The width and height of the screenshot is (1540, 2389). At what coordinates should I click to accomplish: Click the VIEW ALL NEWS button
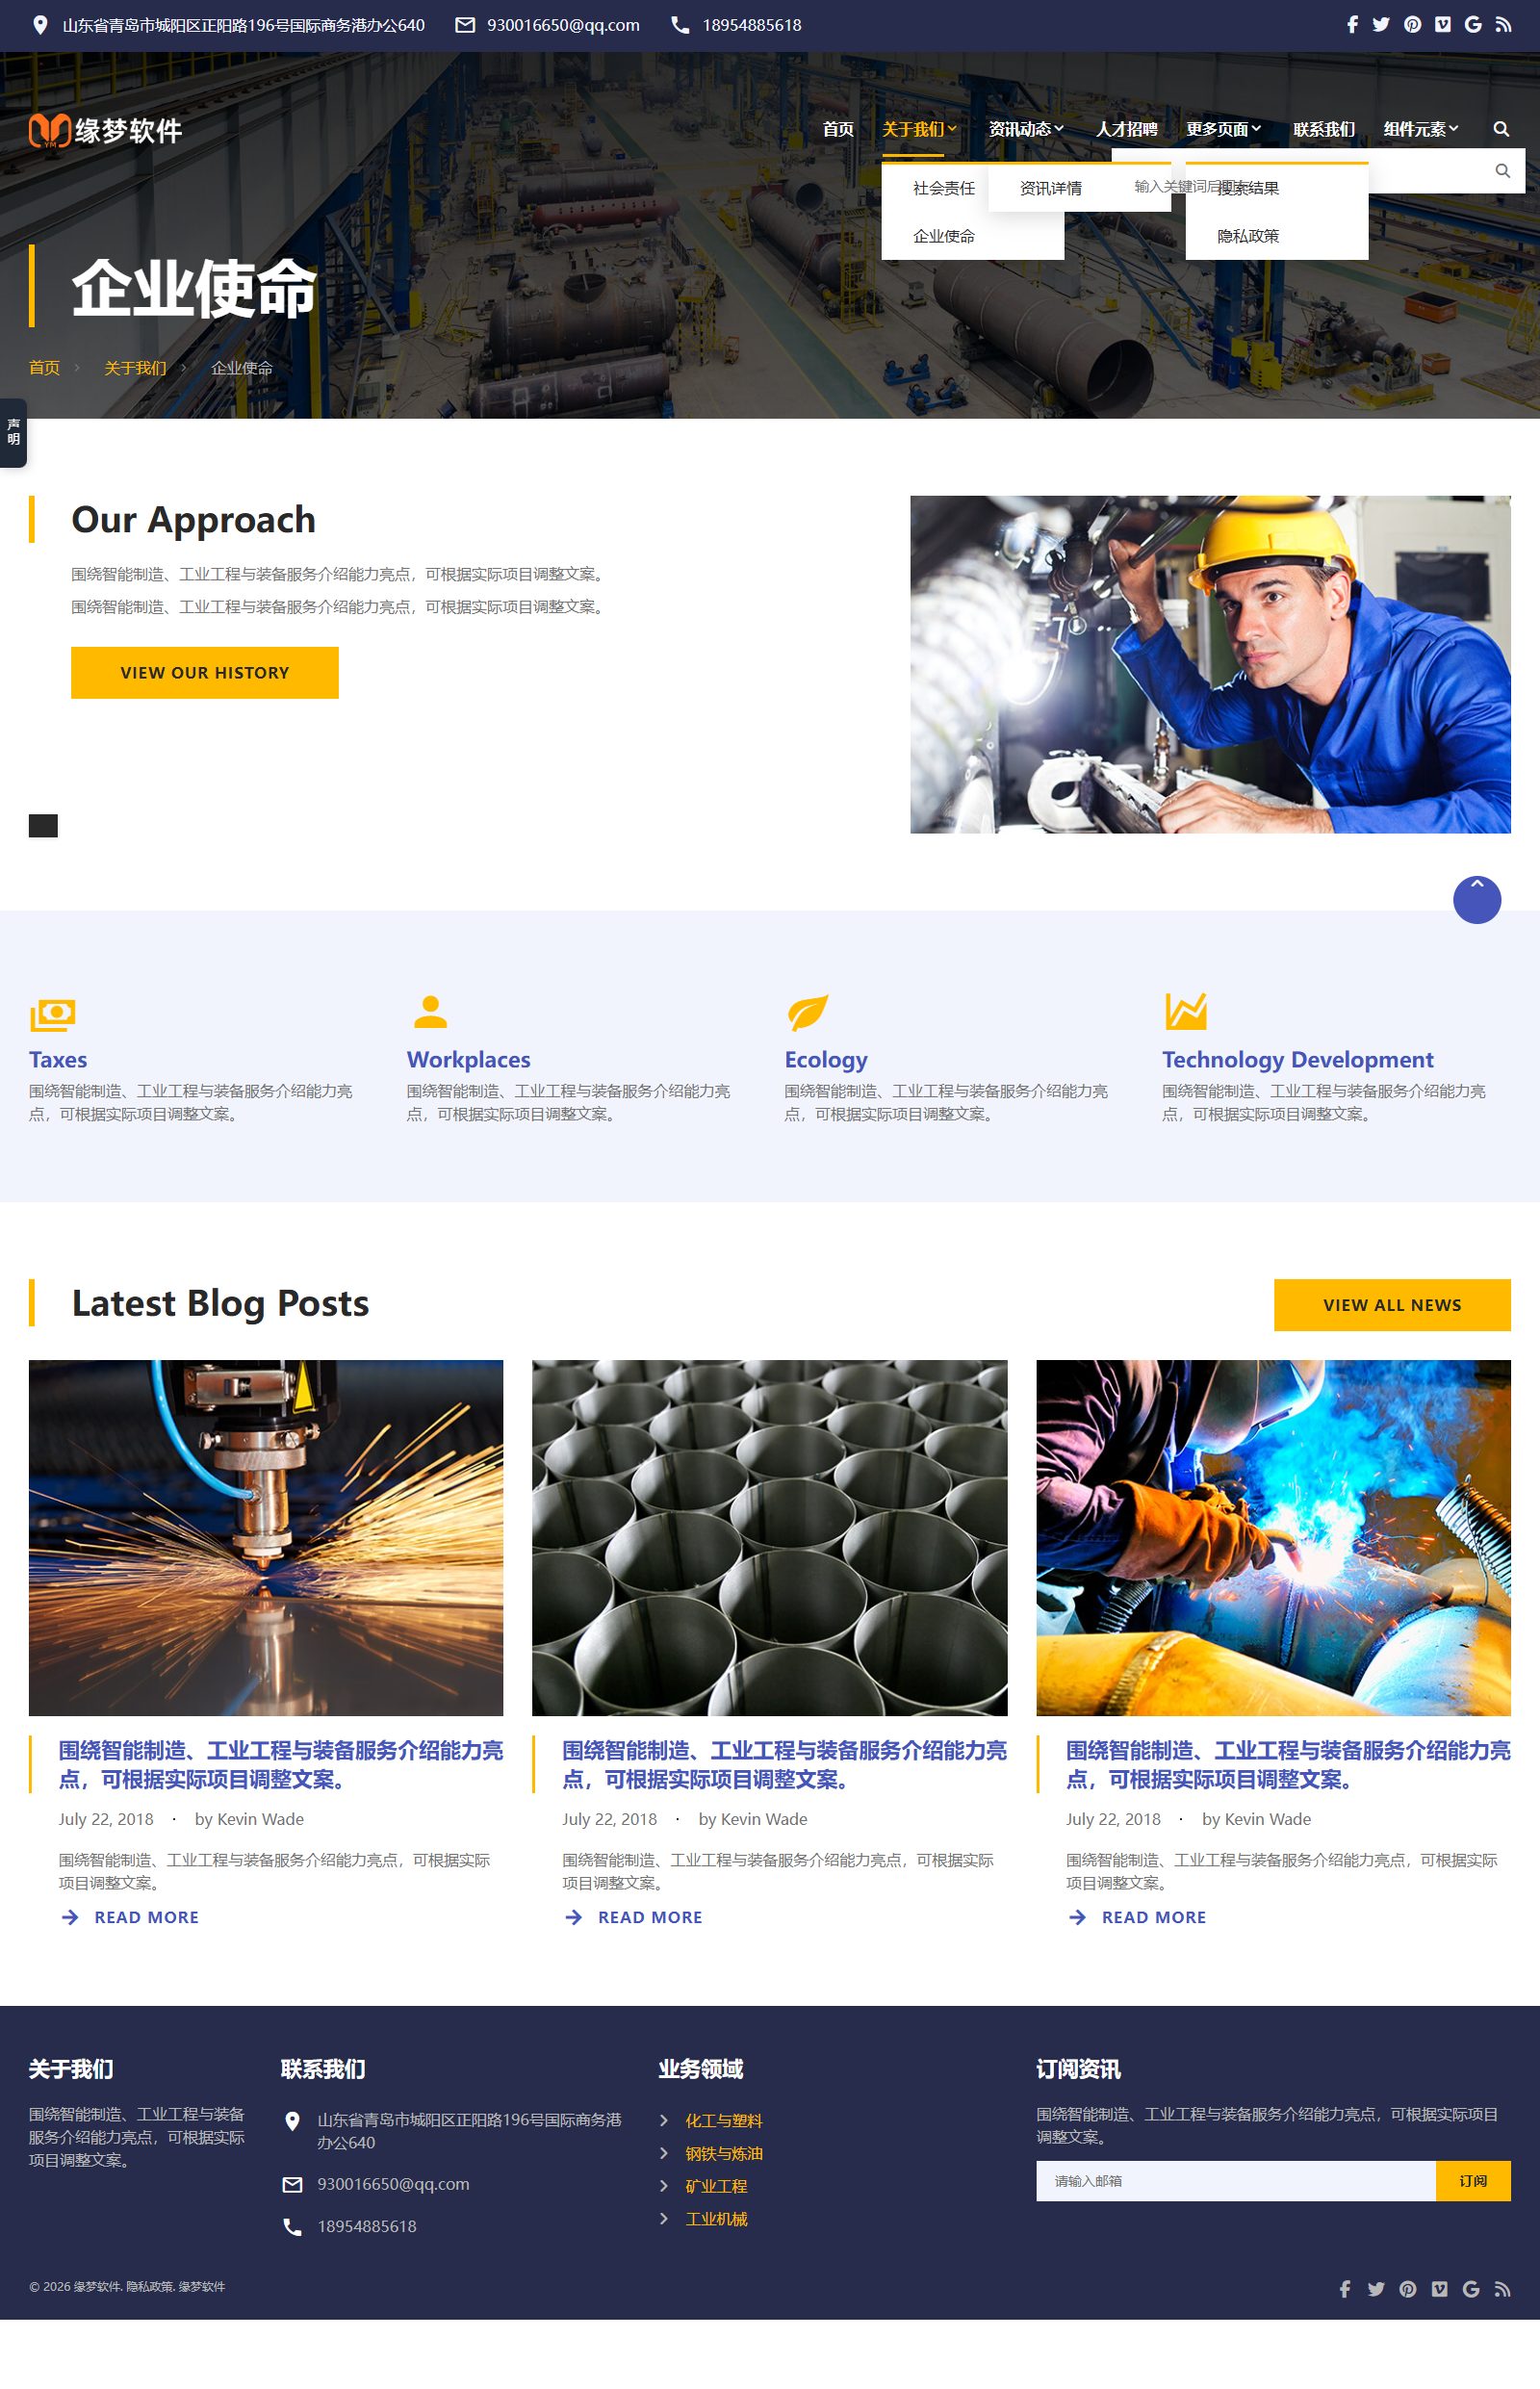(1392, 1305)
